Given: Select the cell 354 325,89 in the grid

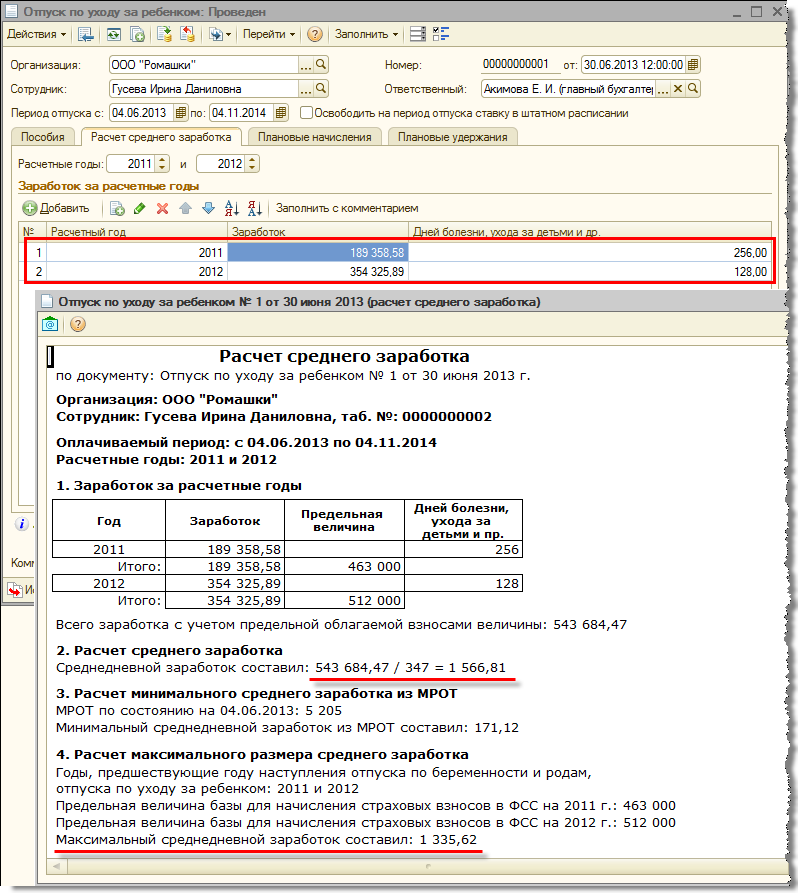Looking at the screenshot, I should (318, 272).
